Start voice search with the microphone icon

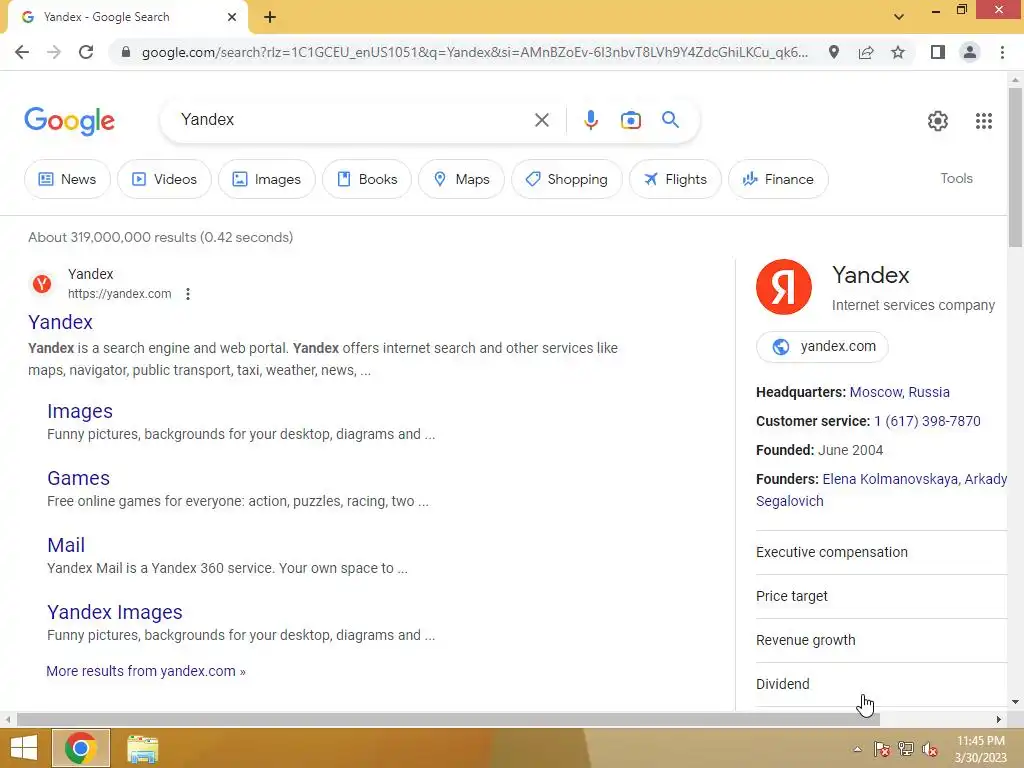[590, 120]
